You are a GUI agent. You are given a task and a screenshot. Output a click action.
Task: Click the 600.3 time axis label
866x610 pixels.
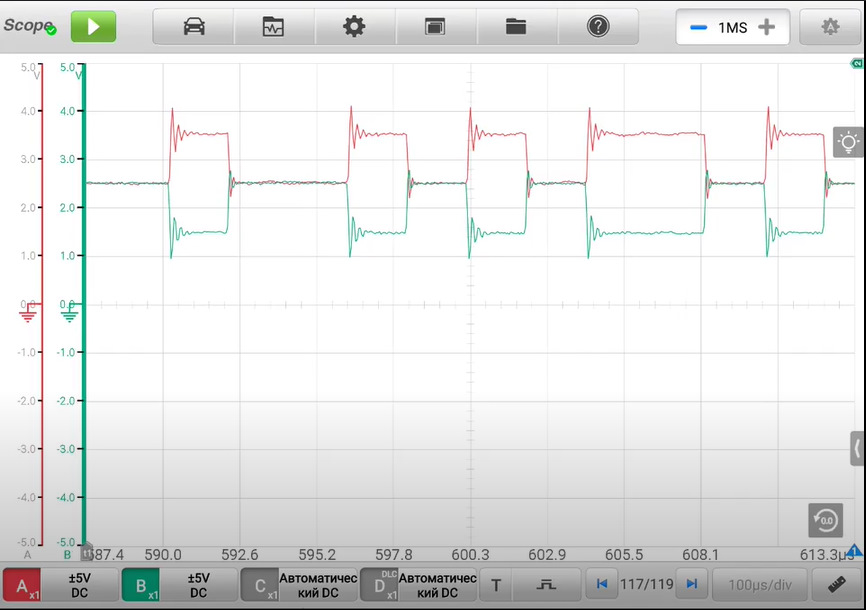point(471,554)
